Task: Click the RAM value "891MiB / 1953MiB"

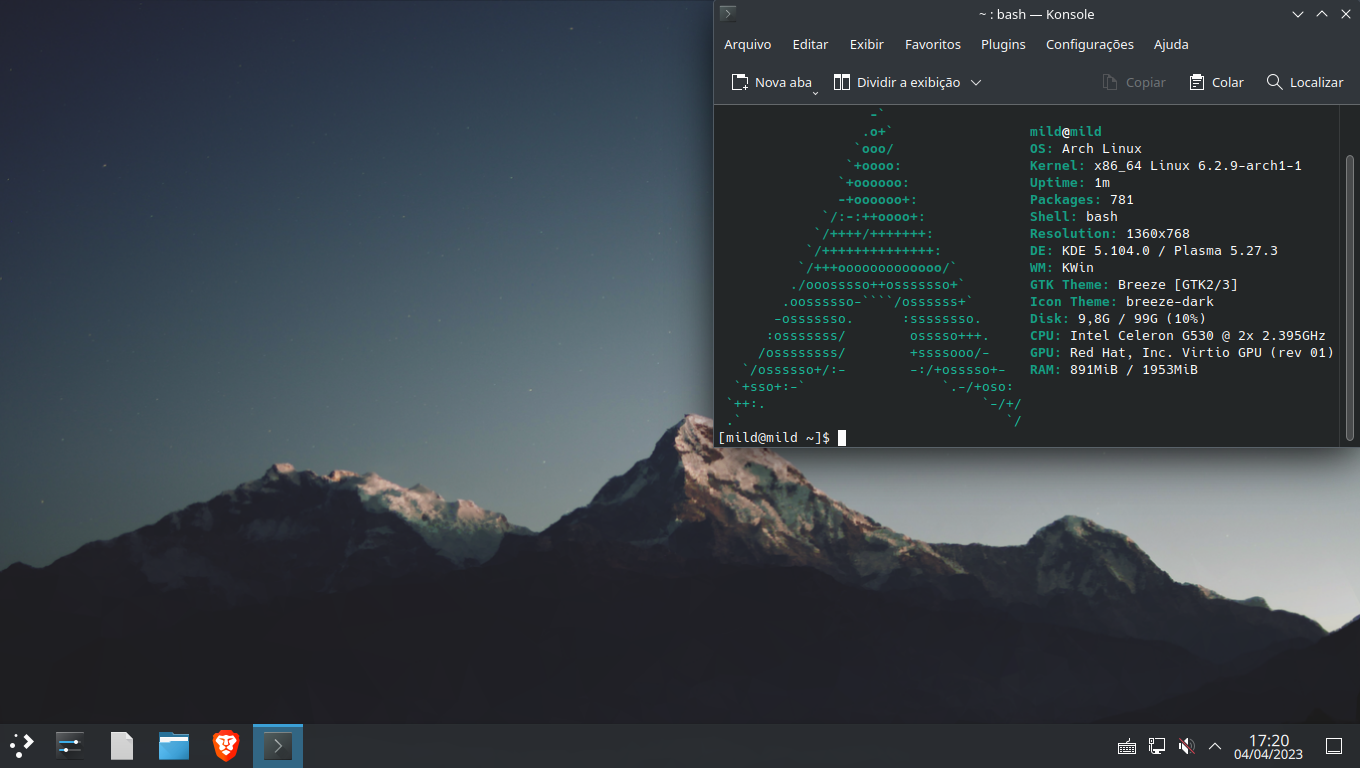Action: click(x=1134, y=369)
